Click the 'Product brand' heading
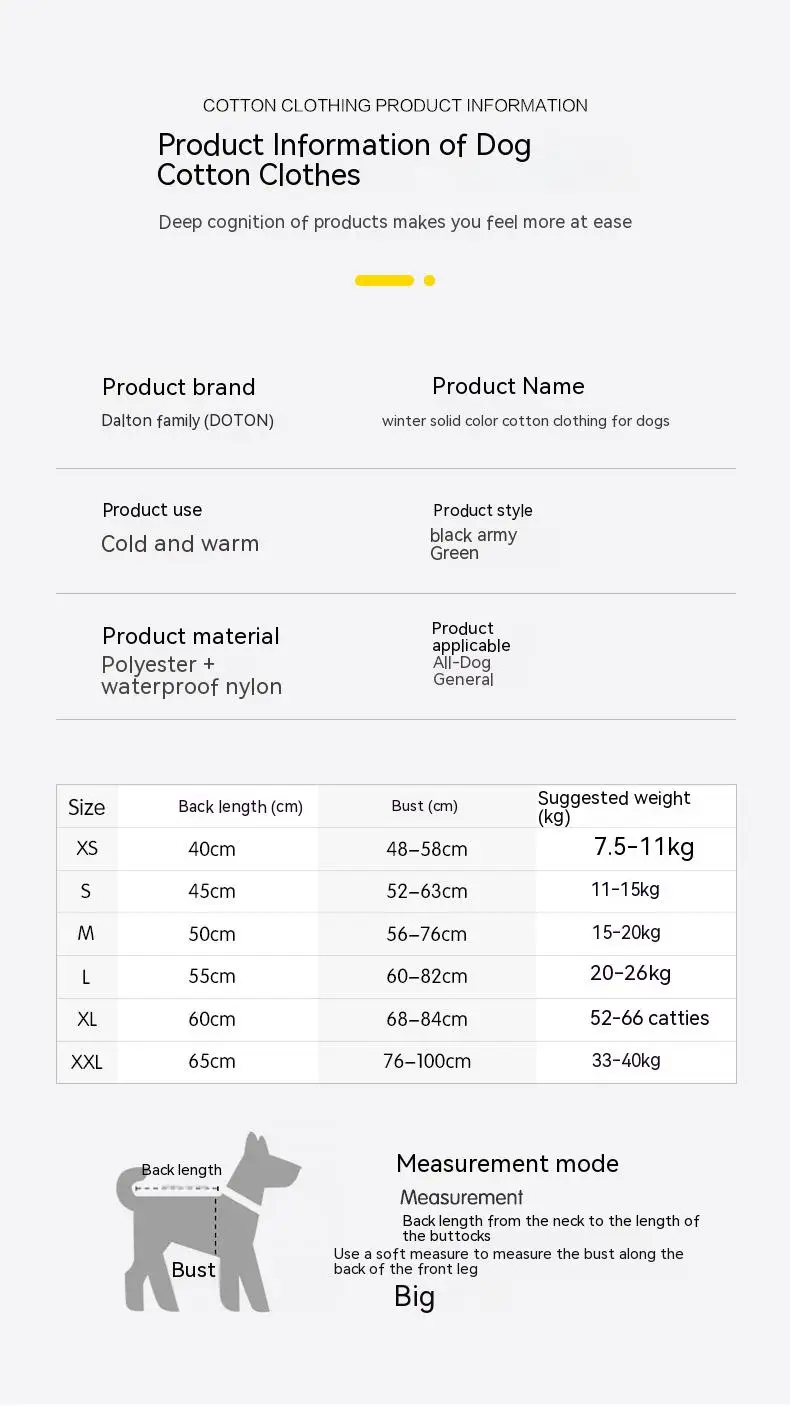The height and width of the screenshot is (1406, 790). (x=179, y=387)
